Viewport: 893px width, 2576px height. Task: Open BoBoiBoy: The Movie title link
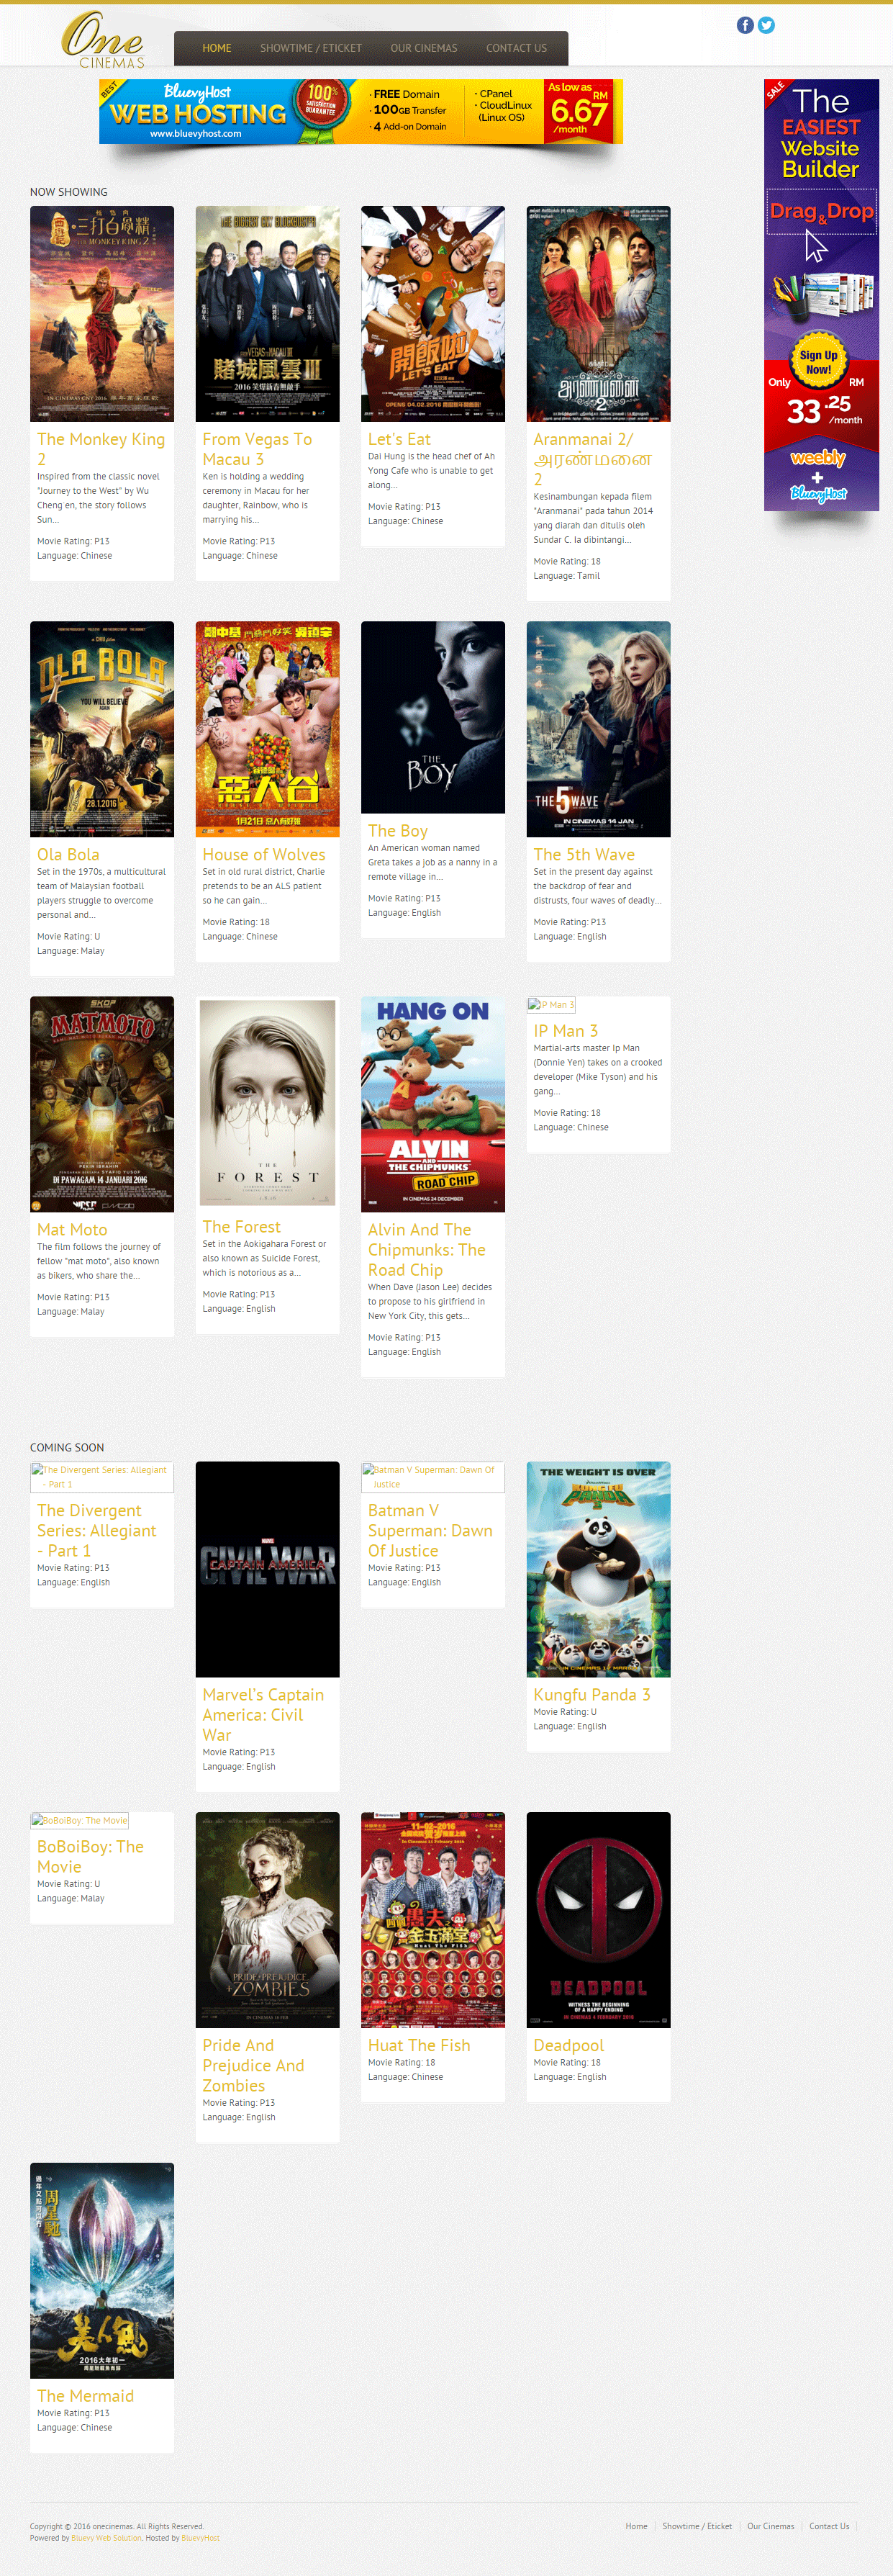pos(90,1856)
